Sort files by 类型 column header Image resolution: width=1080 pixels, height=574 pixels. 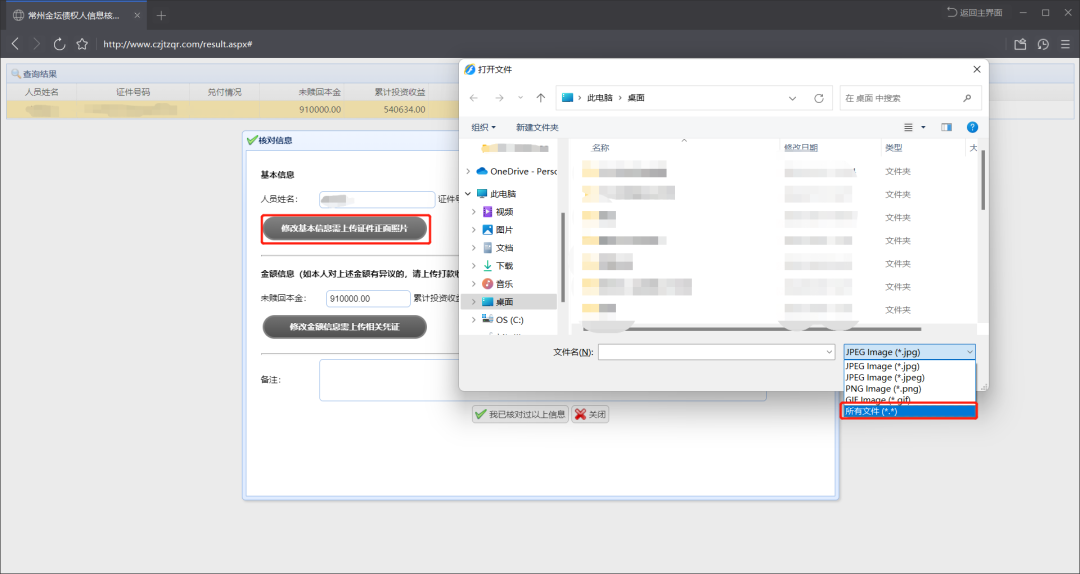click(894, 147)
